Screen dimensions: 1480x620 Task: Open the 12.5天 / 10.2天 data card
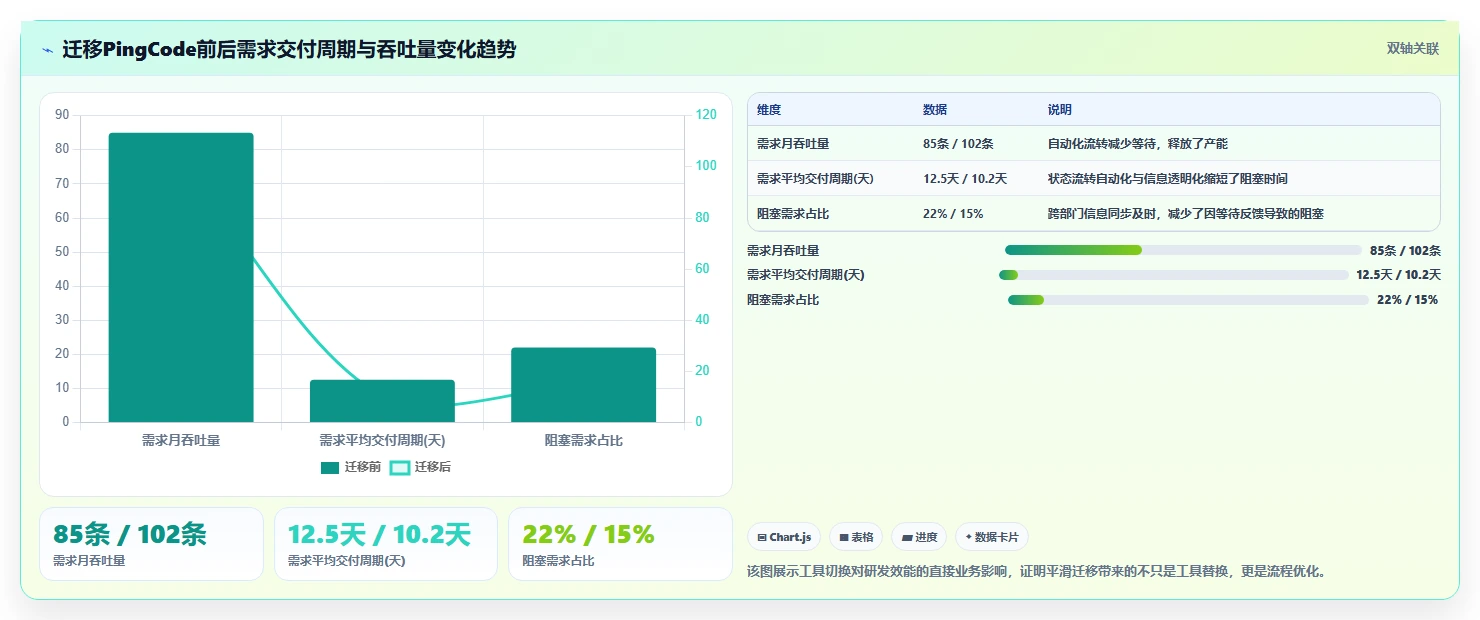(x=386, y=544)
